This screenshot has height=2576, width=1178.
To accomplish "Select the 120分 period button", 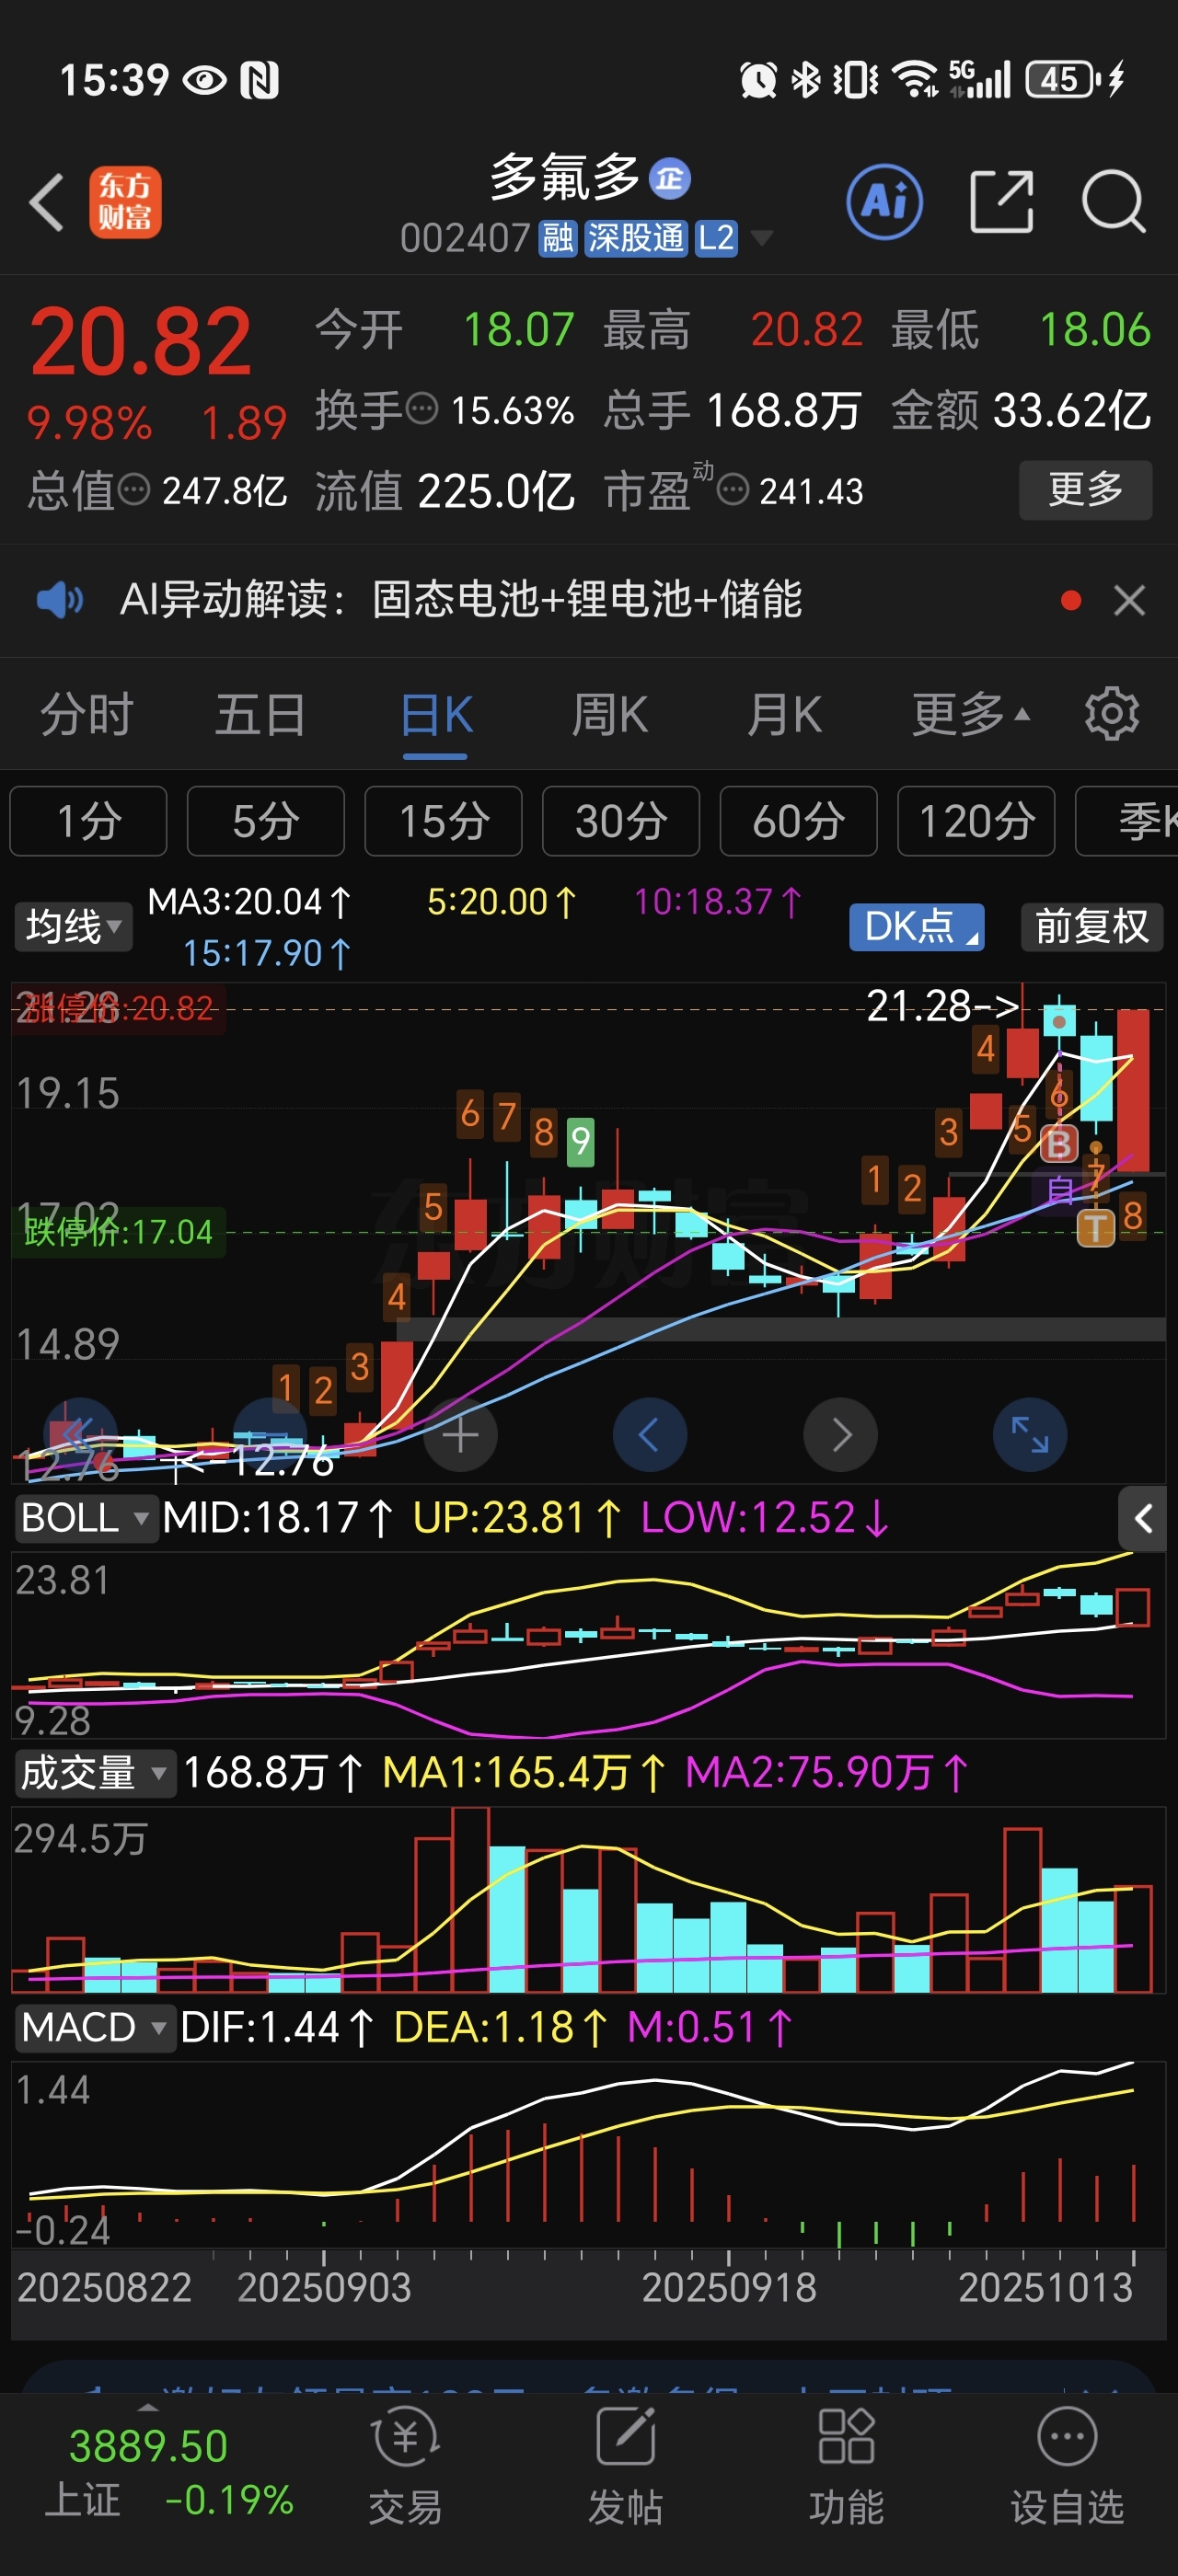I will tap(976, 821).
